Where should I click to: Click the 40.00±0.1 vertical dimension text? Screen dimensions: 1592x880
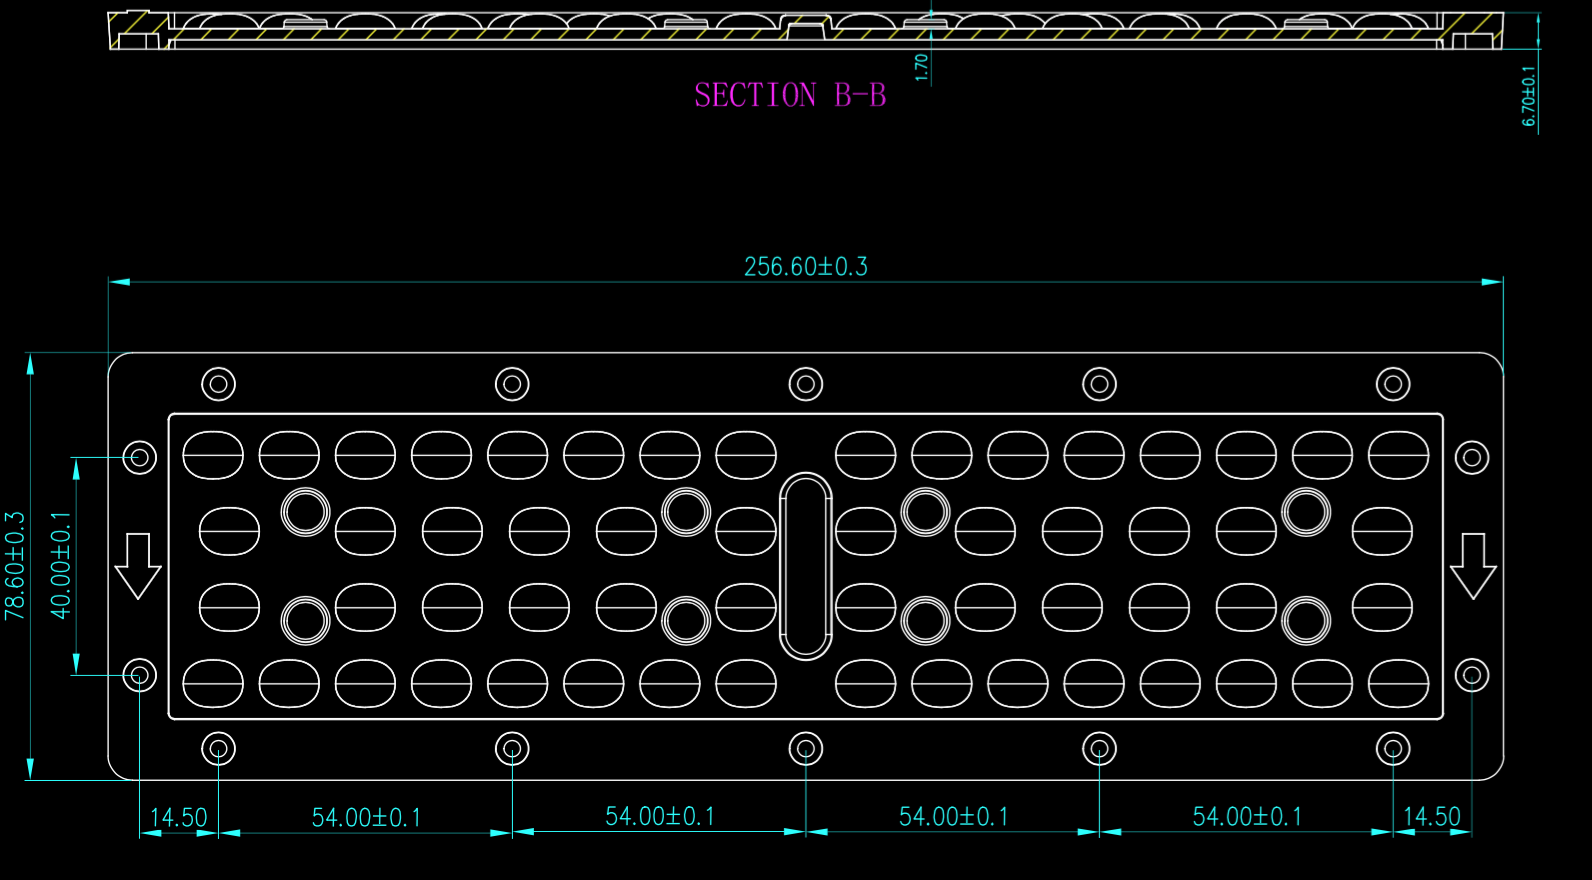click(x=61, y=566)
